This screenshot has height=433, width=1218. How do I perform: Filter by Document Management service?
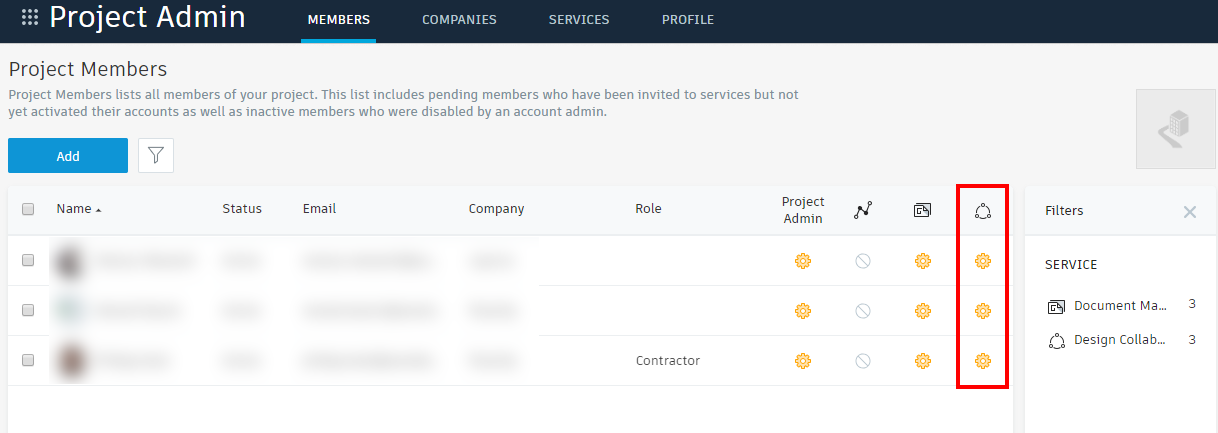point(1122,305)
